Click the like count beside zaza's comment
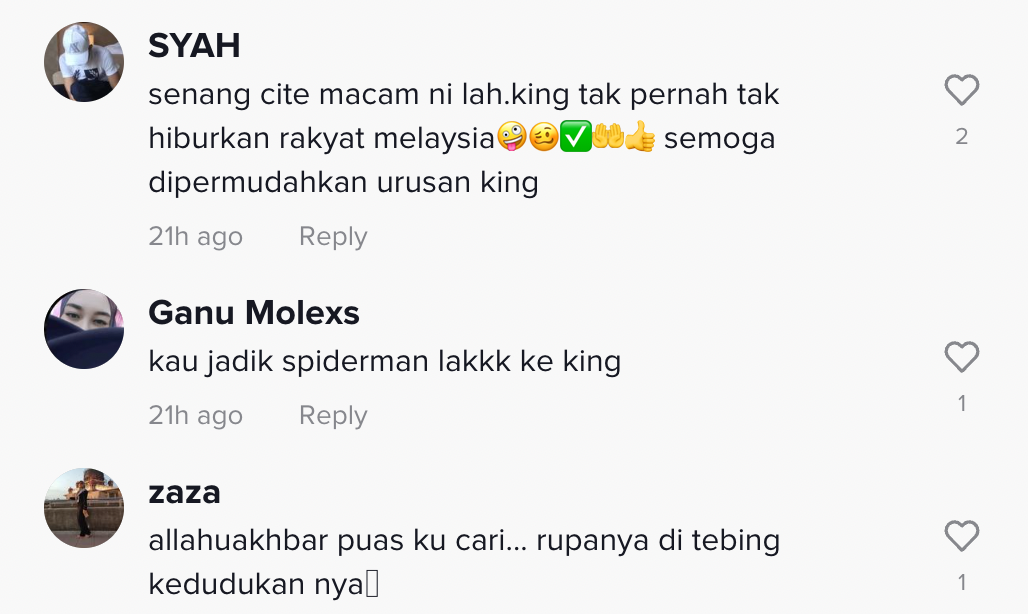The image size is (1028, 614). [961, 582]
